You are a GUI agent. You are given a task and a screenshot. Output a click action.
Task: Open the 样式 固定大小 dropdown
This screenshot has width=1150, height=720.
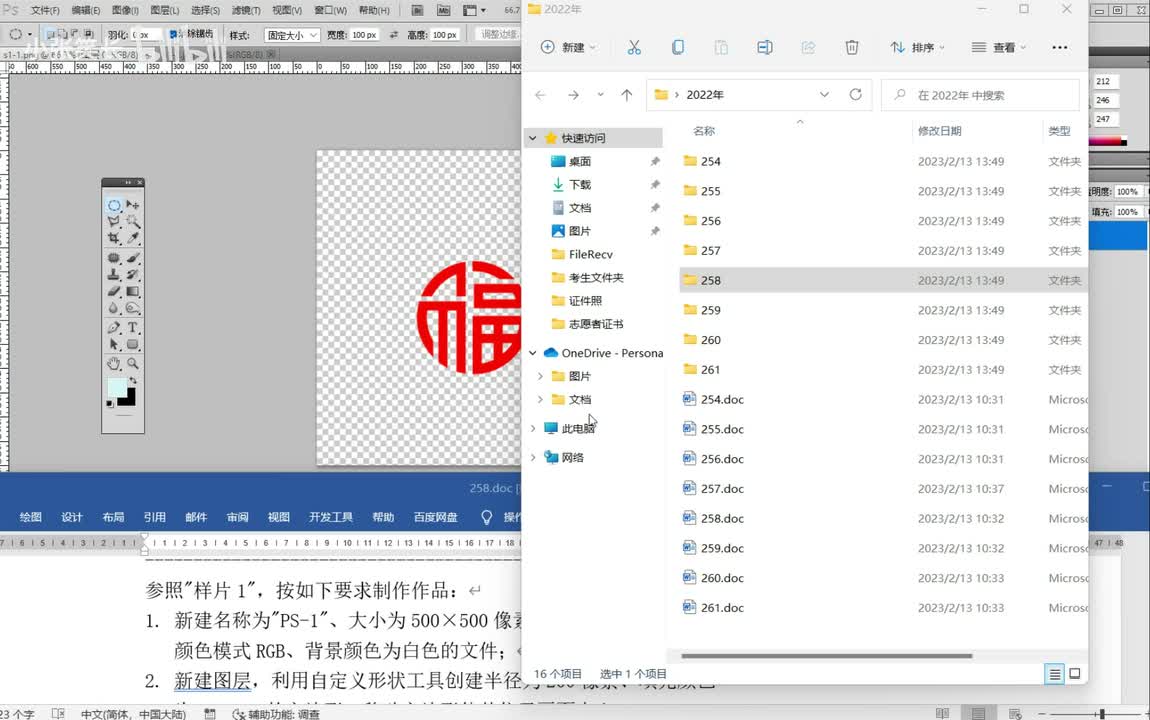(x=292, y=35)
